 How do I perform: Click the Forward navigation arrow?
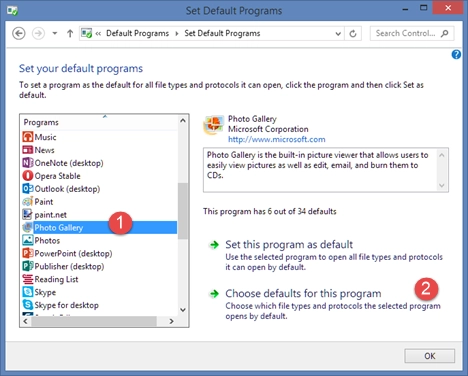coord(38,33)
